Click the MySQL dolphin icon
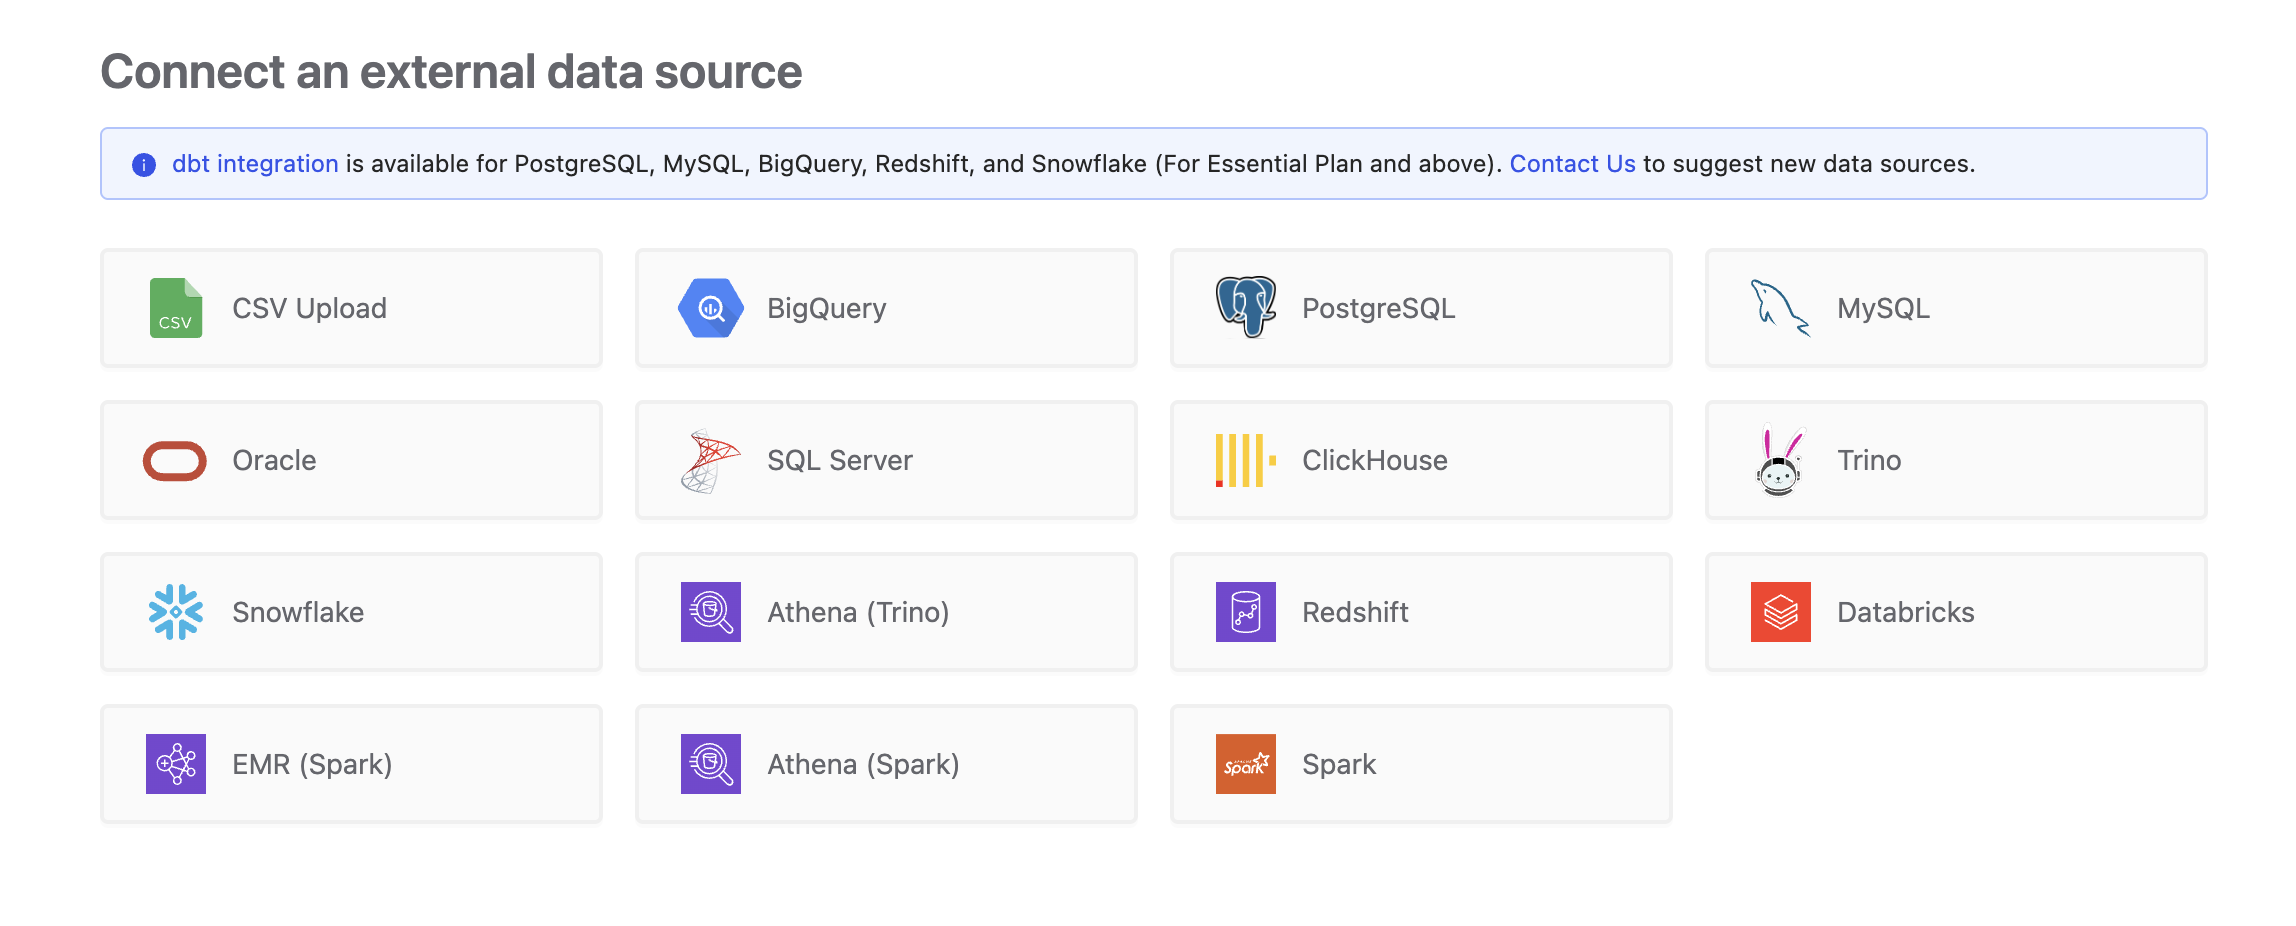This screenshot has width=2296, height=926. [1780, 308]
